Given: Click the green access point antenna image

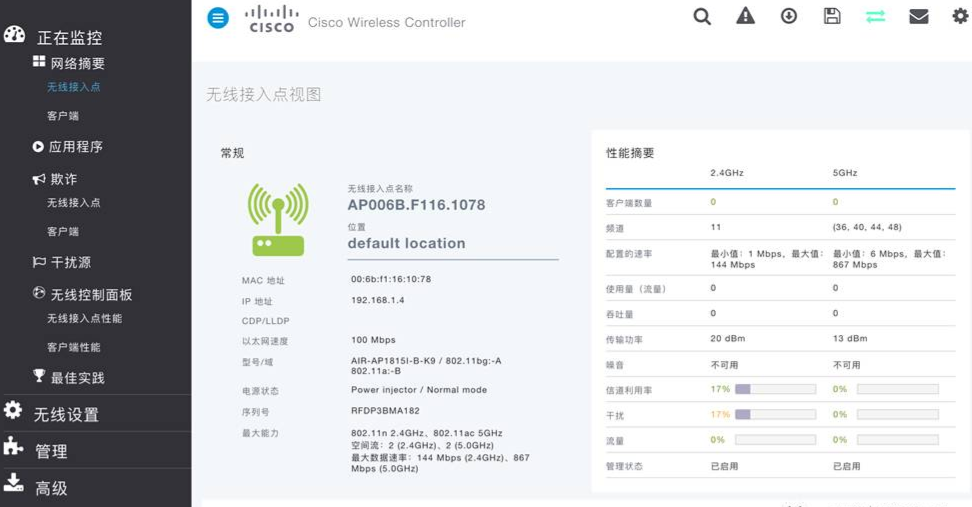Looking at the screenshot, I should point(278,220).
